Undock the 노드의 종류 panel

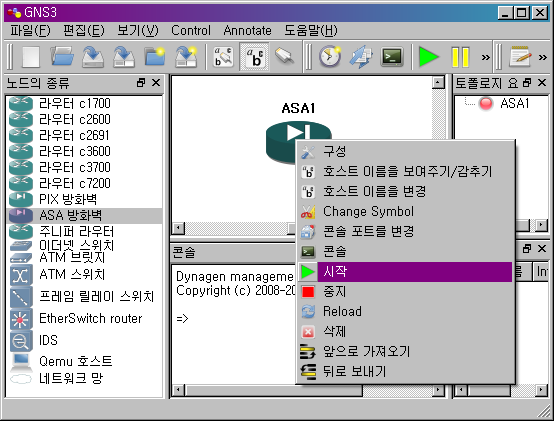point(141,83)
